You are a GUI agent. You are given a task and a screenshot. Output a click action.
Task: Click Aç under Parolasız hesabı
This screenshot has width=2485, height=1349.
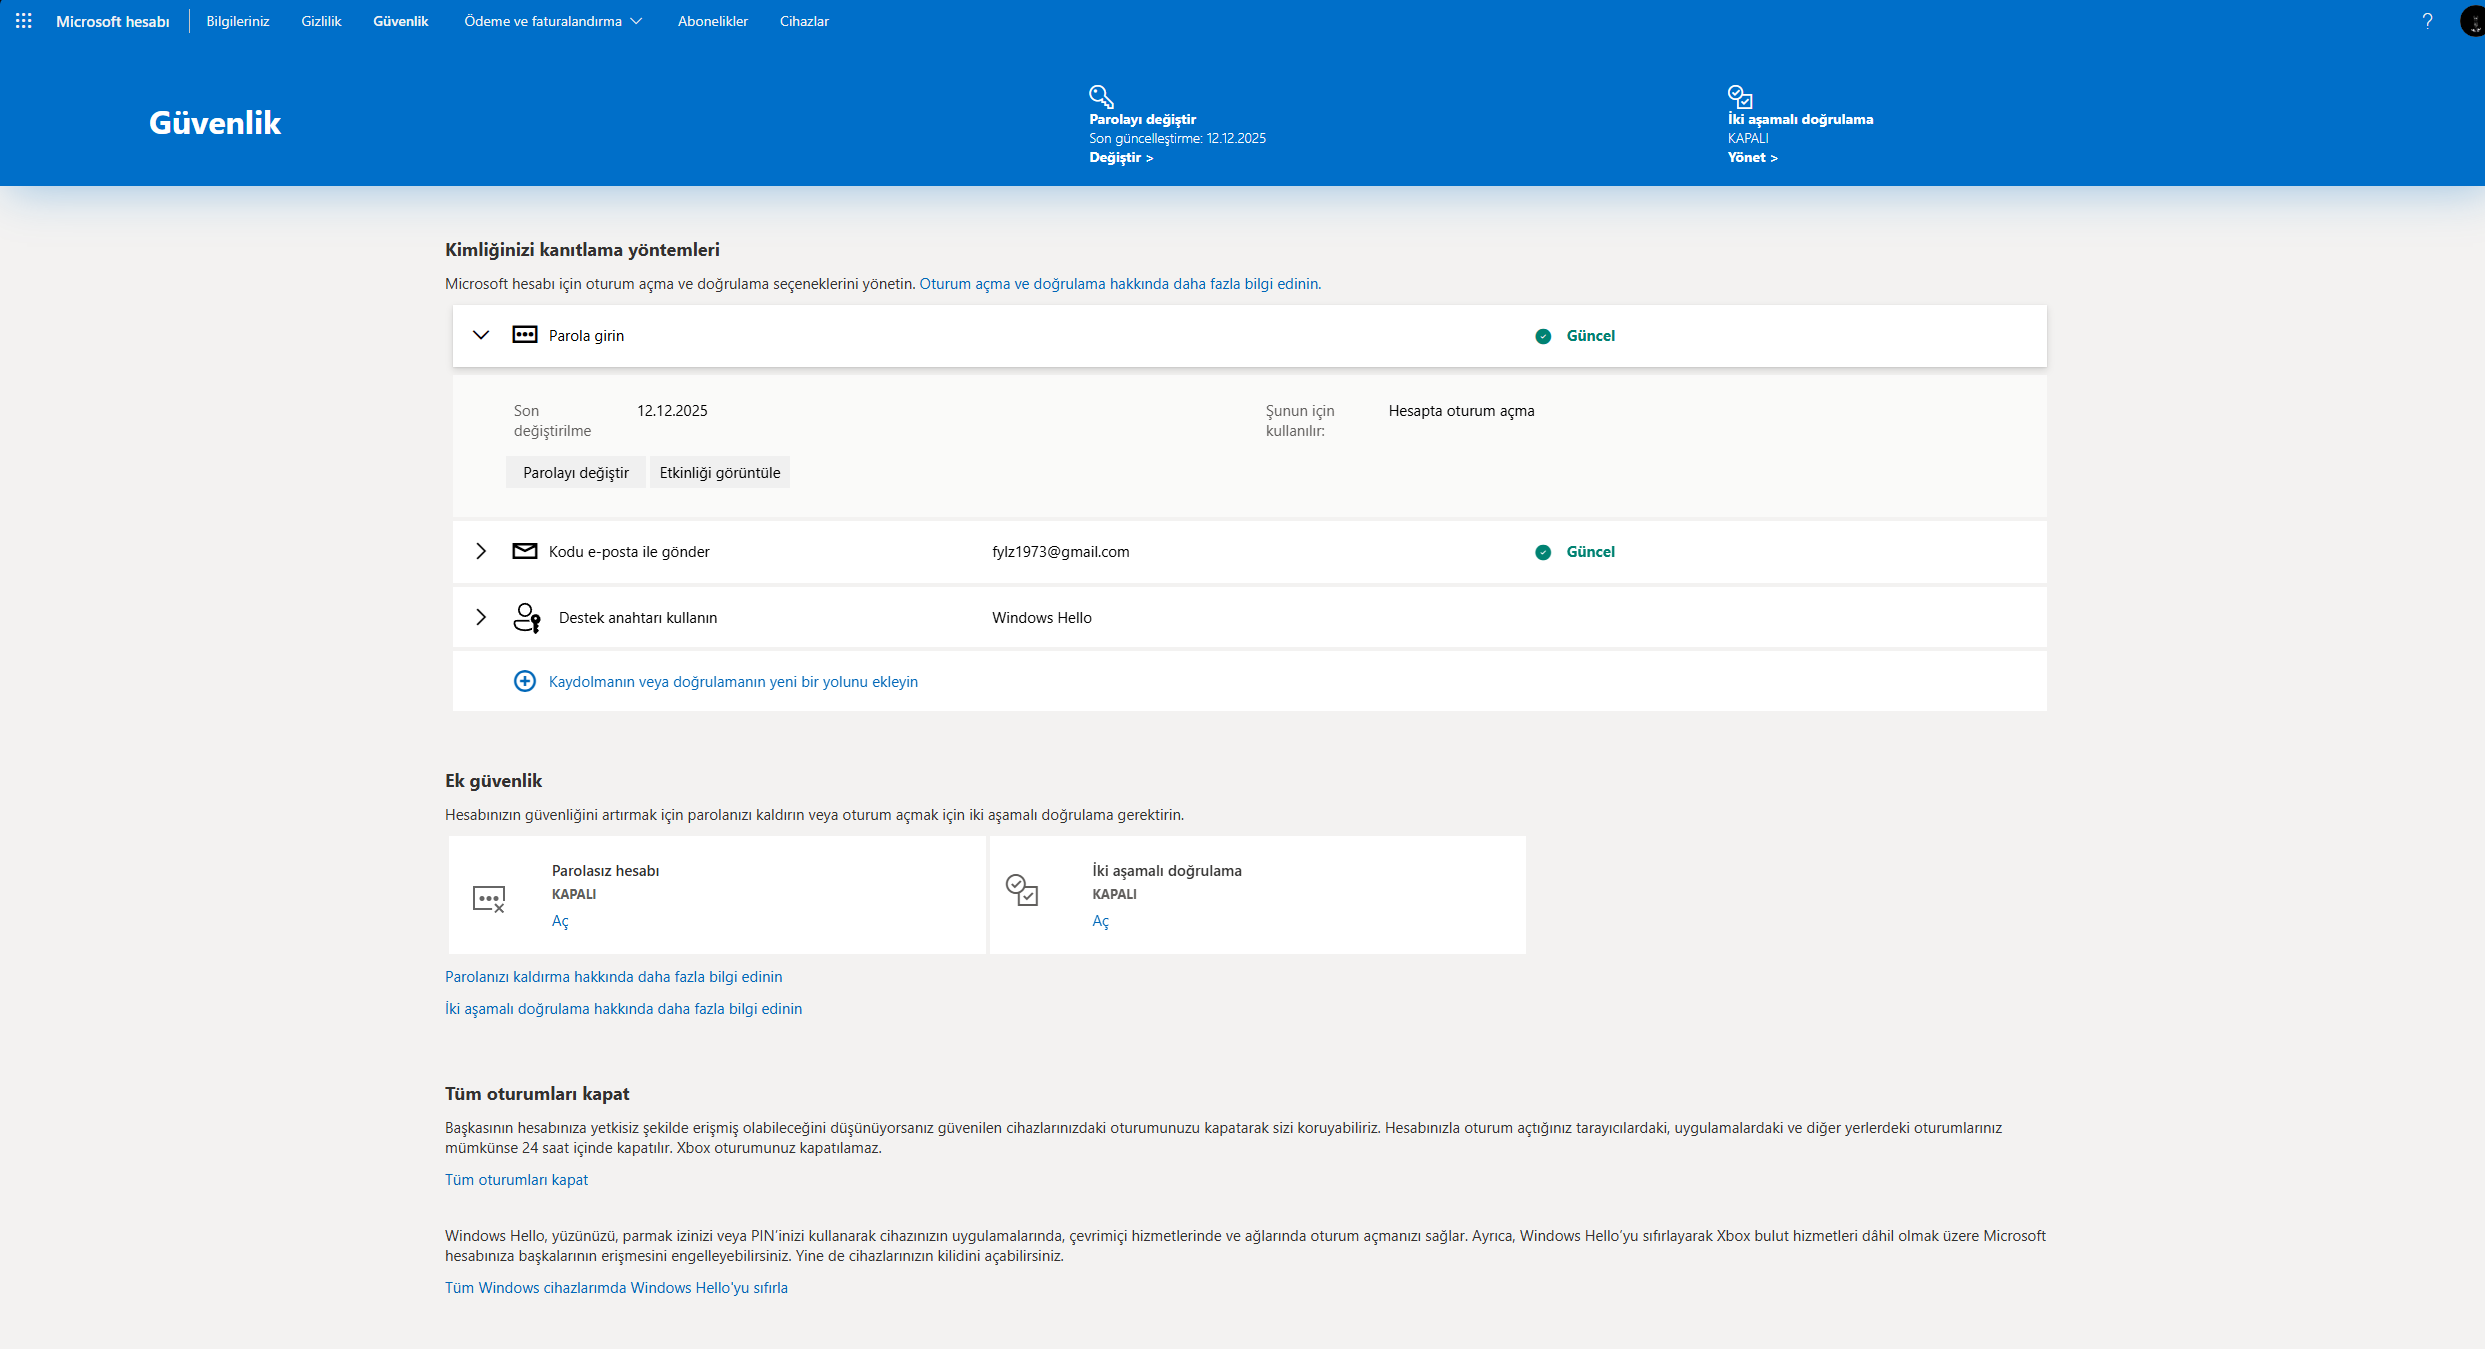point(560,921)
